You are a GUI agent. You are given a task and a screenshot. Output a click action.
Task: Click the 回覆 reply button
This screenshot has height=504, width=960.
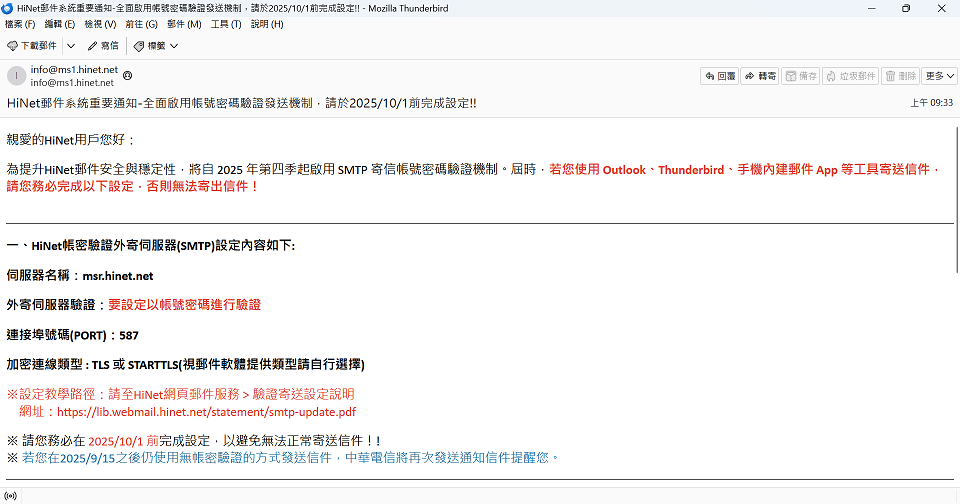click(719, 76)
